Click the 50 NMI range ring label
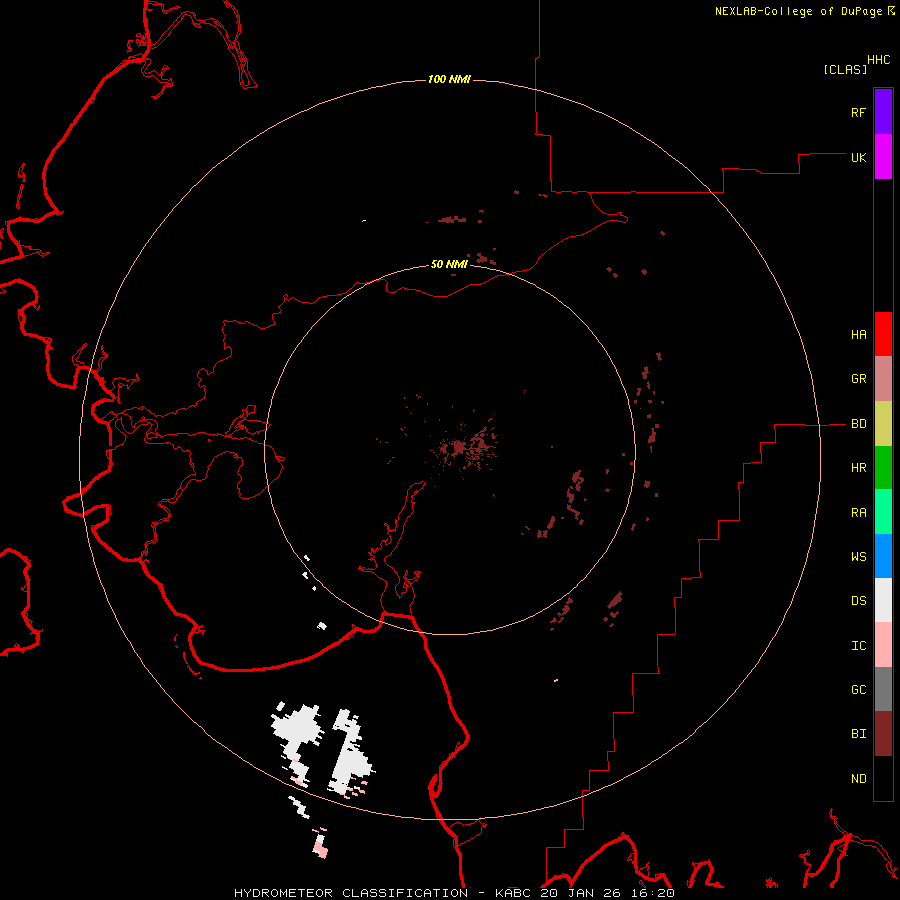 pyautogui.click(x=449, y=264)
